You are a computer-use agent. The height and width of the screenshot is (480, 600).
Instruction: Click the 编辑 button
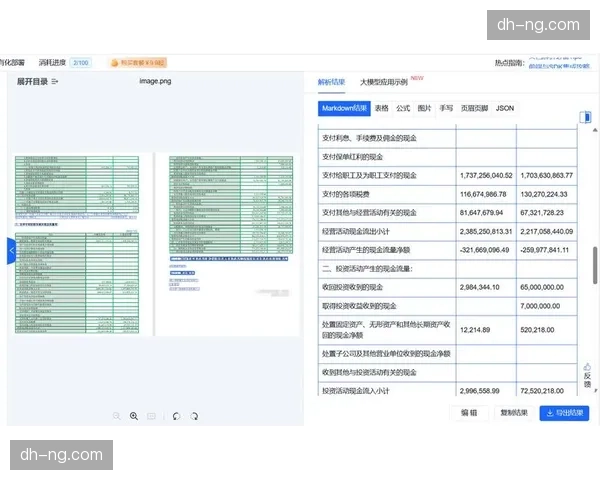pos(469,413)
